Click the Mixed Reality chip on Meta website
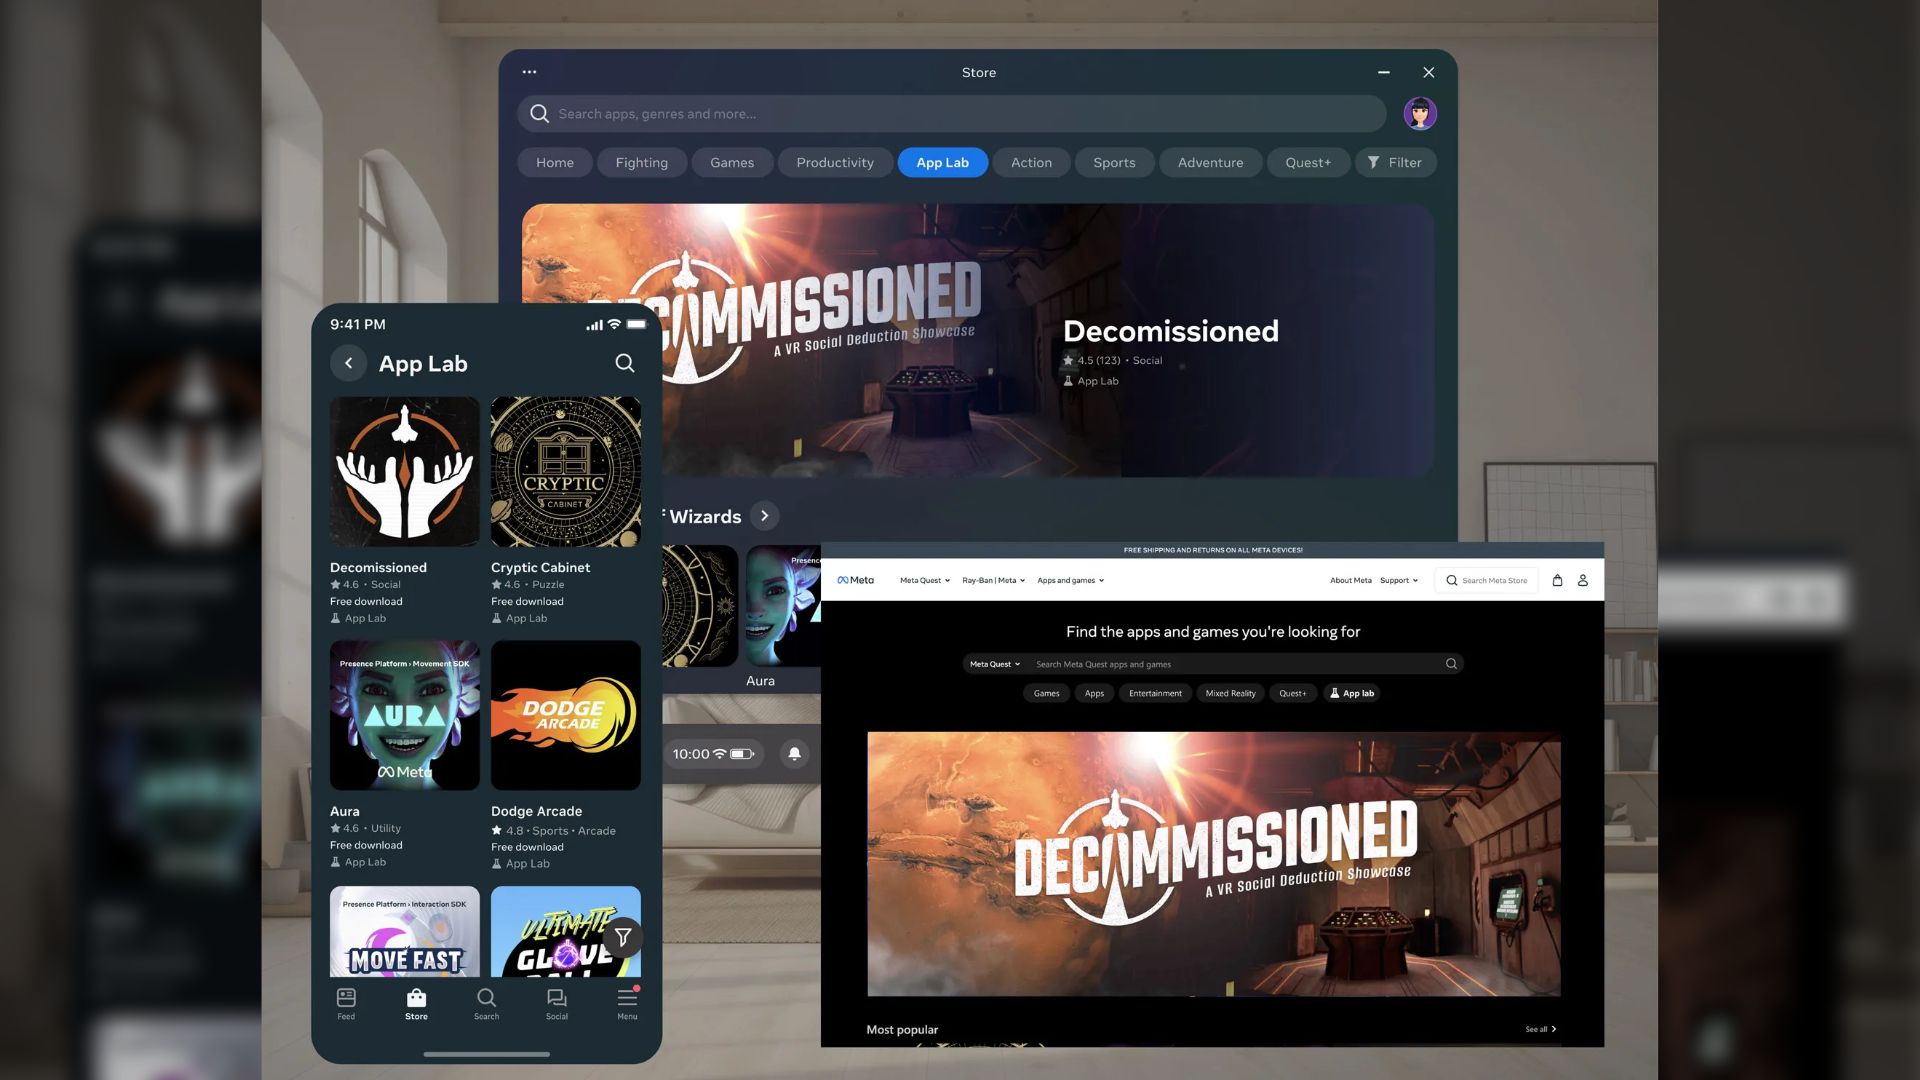The image size is (1920, 1080). (1230, 693)
